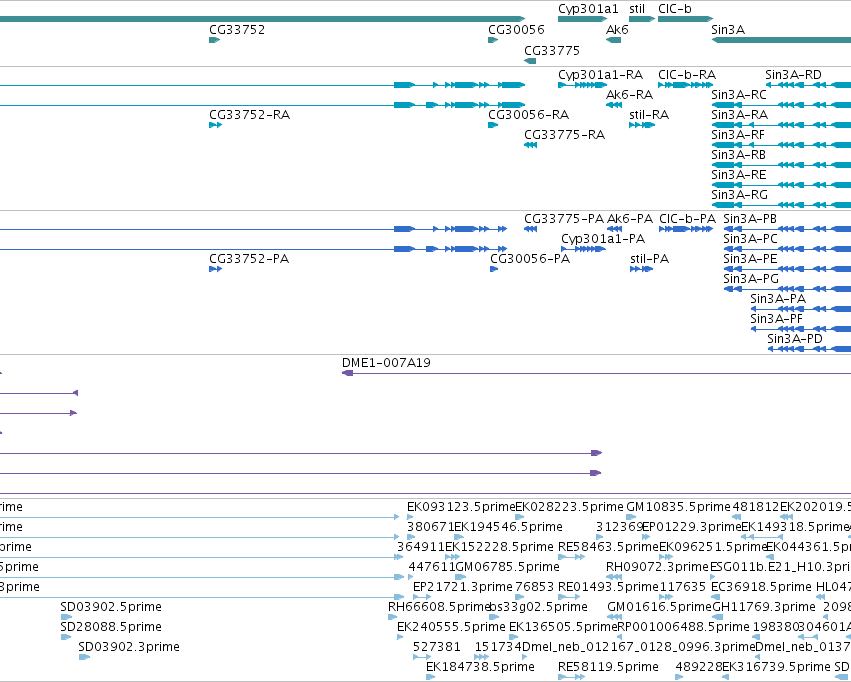Select the GM01616.5prime EST label
851x682 pixels.
tap(659, 608)
